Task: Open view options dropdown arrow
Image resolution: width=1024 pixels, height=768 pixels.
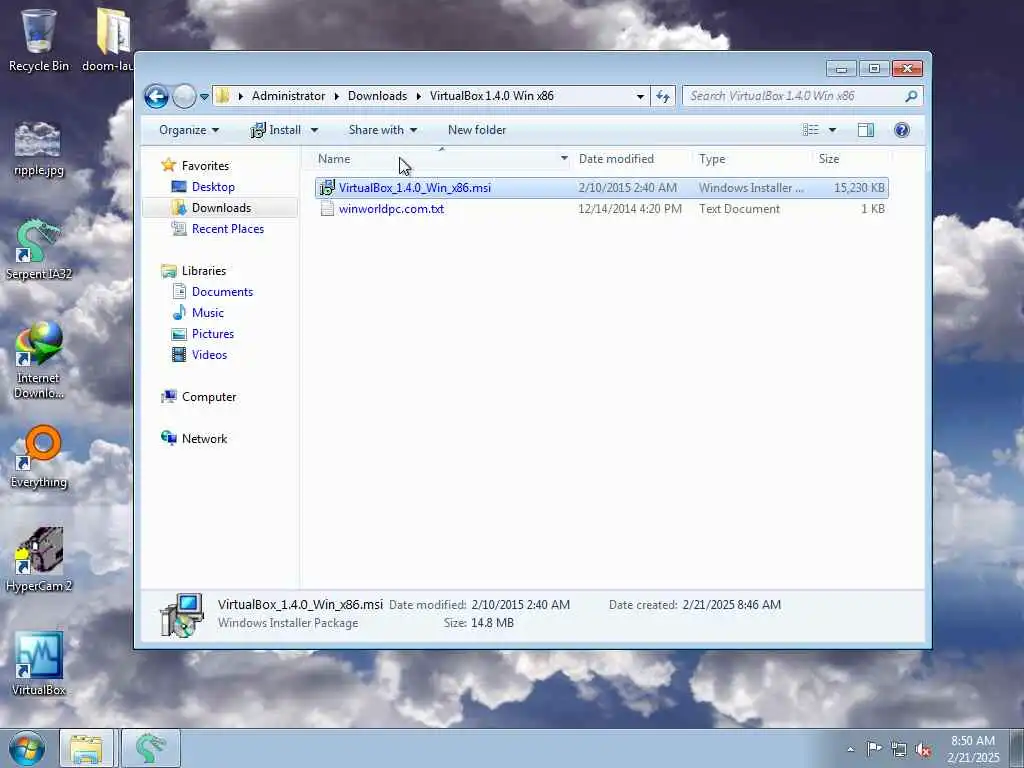Action: point(833,130)
